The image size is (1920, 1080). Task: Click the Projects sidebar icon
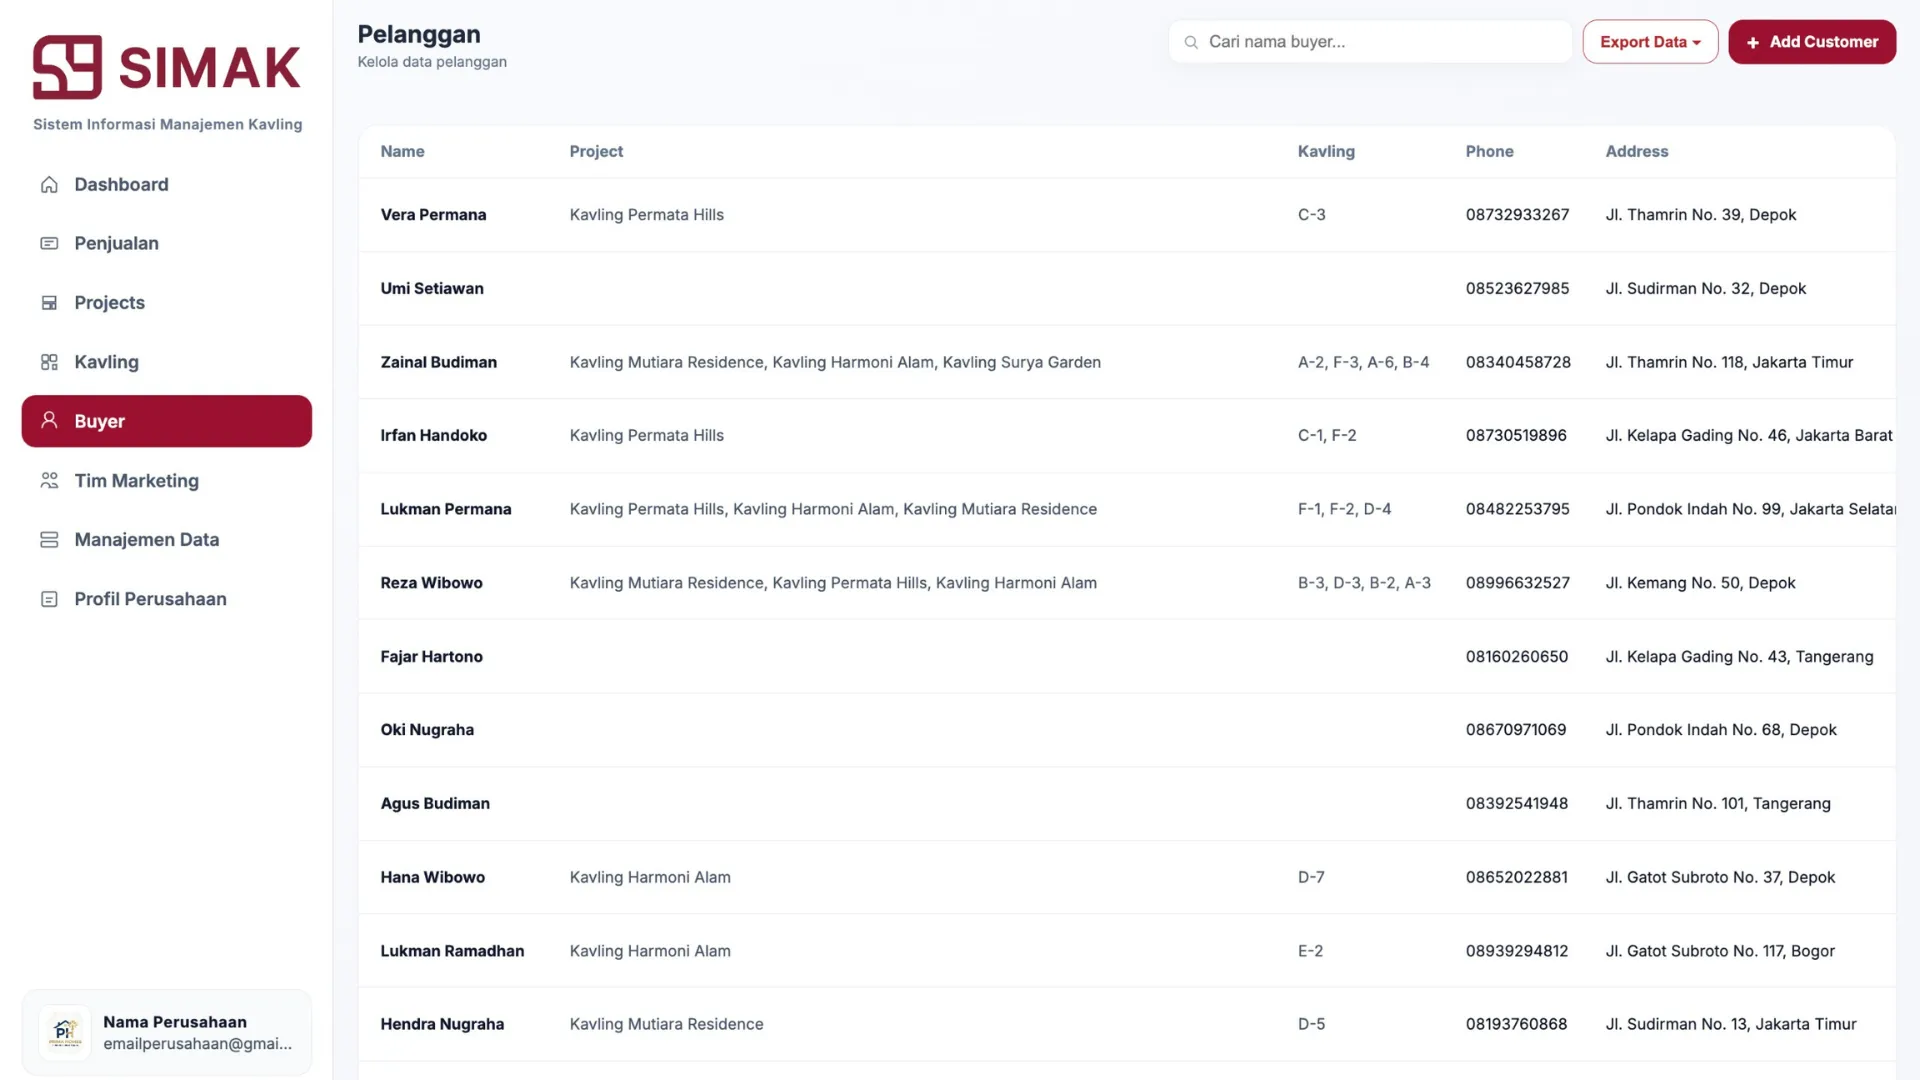pos(49,303)
